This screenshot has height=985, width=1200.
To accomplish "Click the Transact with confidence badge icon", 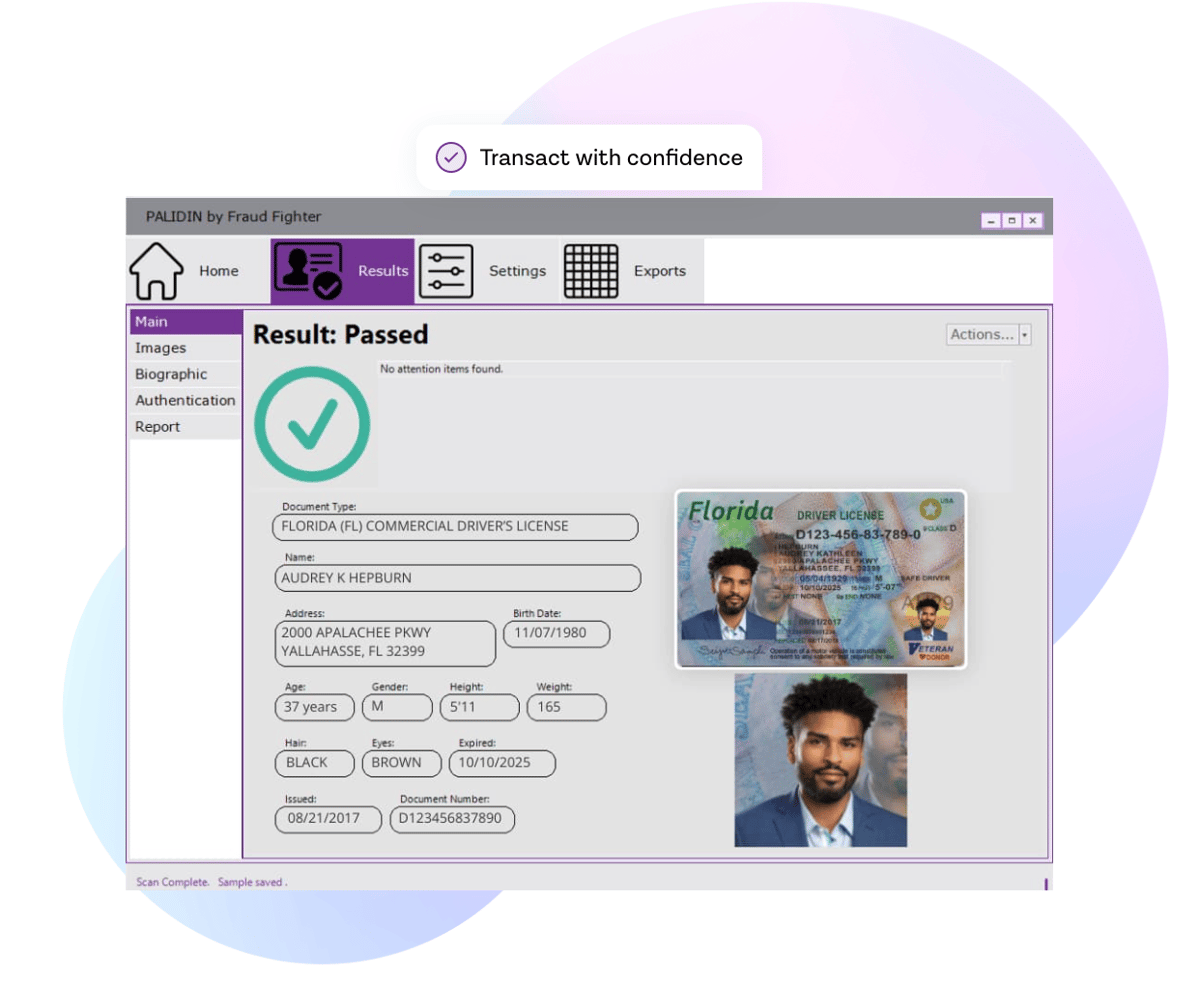I will click(x=451, y=157).
